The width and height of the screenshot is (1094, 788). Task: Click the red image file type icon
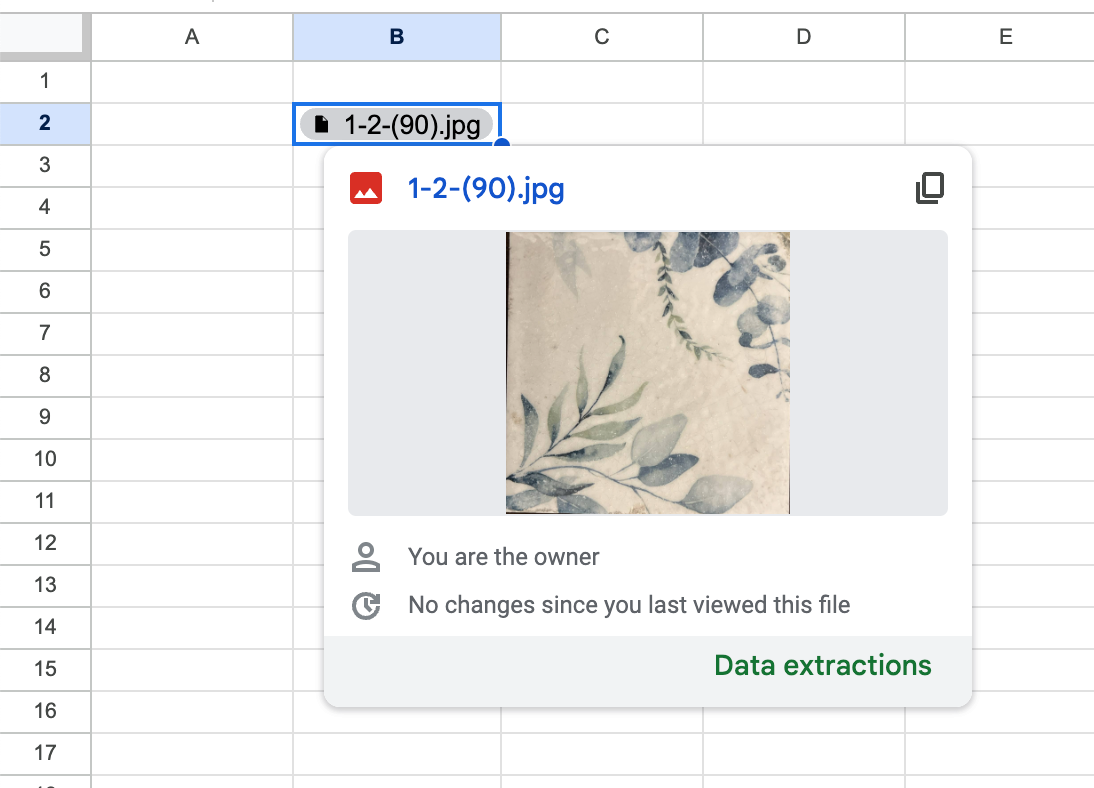click(366, 188)
